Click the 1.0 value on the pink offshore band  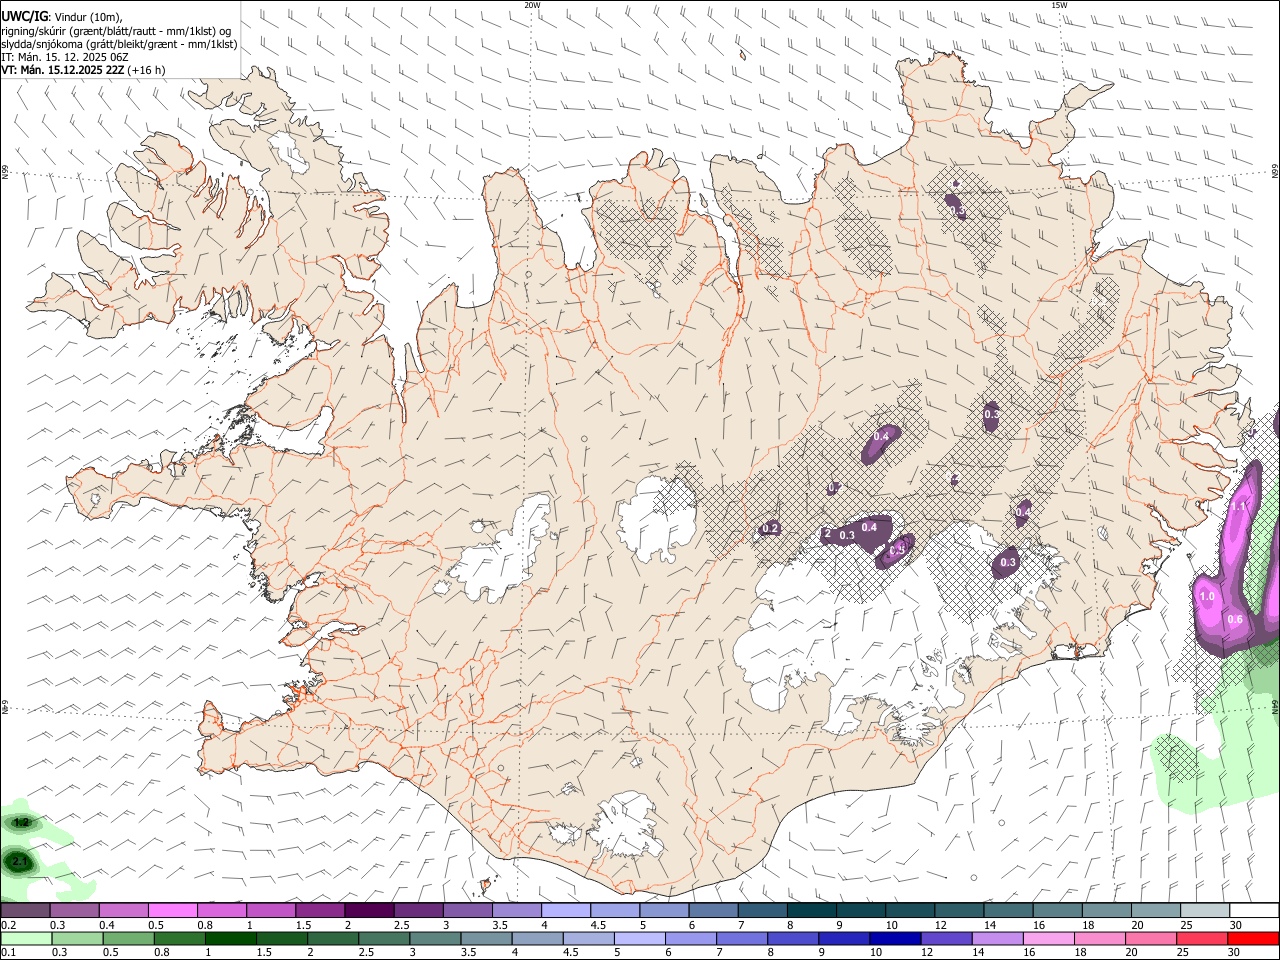1206,597
